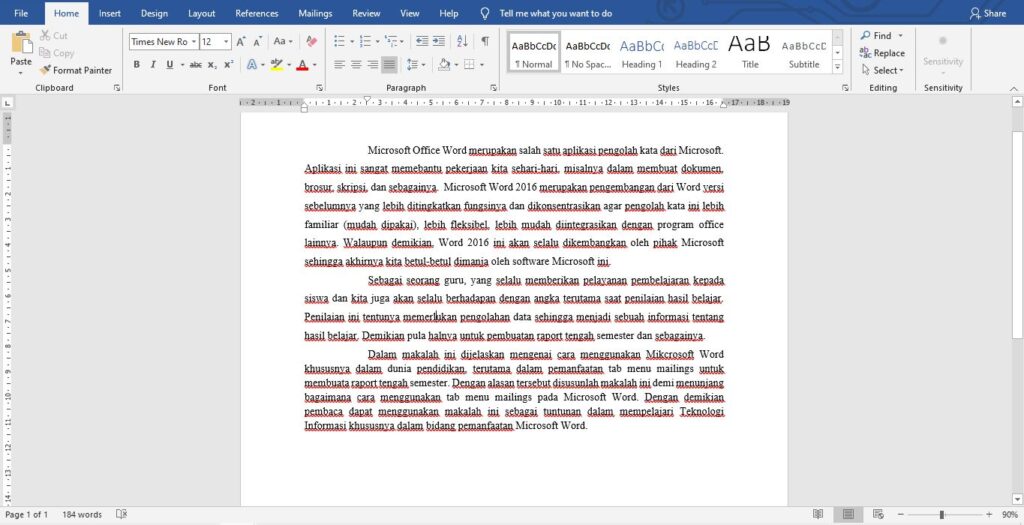Click the vertical scrollbar thumb
Image resolution: width=1024 pixels, height=525 pixels.
[1017, 235]
